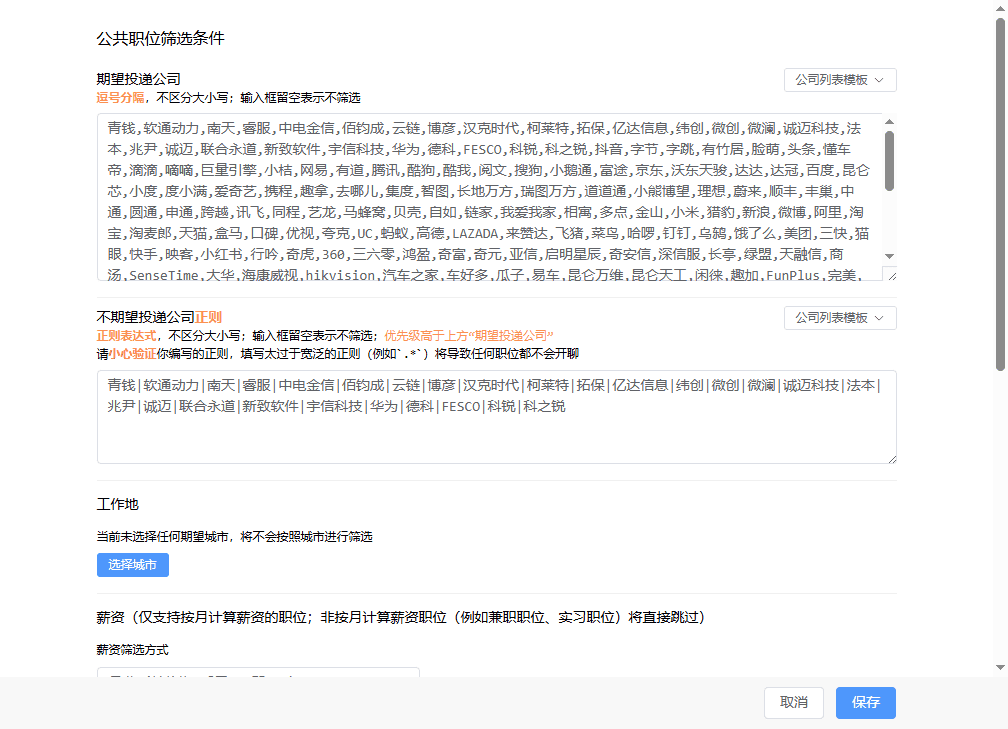The height and width of the screenshot is (729, 1008).
Task: Click the chevron icon on the second 公司列表模板 control
Action: pyautogui.click(x=880, y=317)
